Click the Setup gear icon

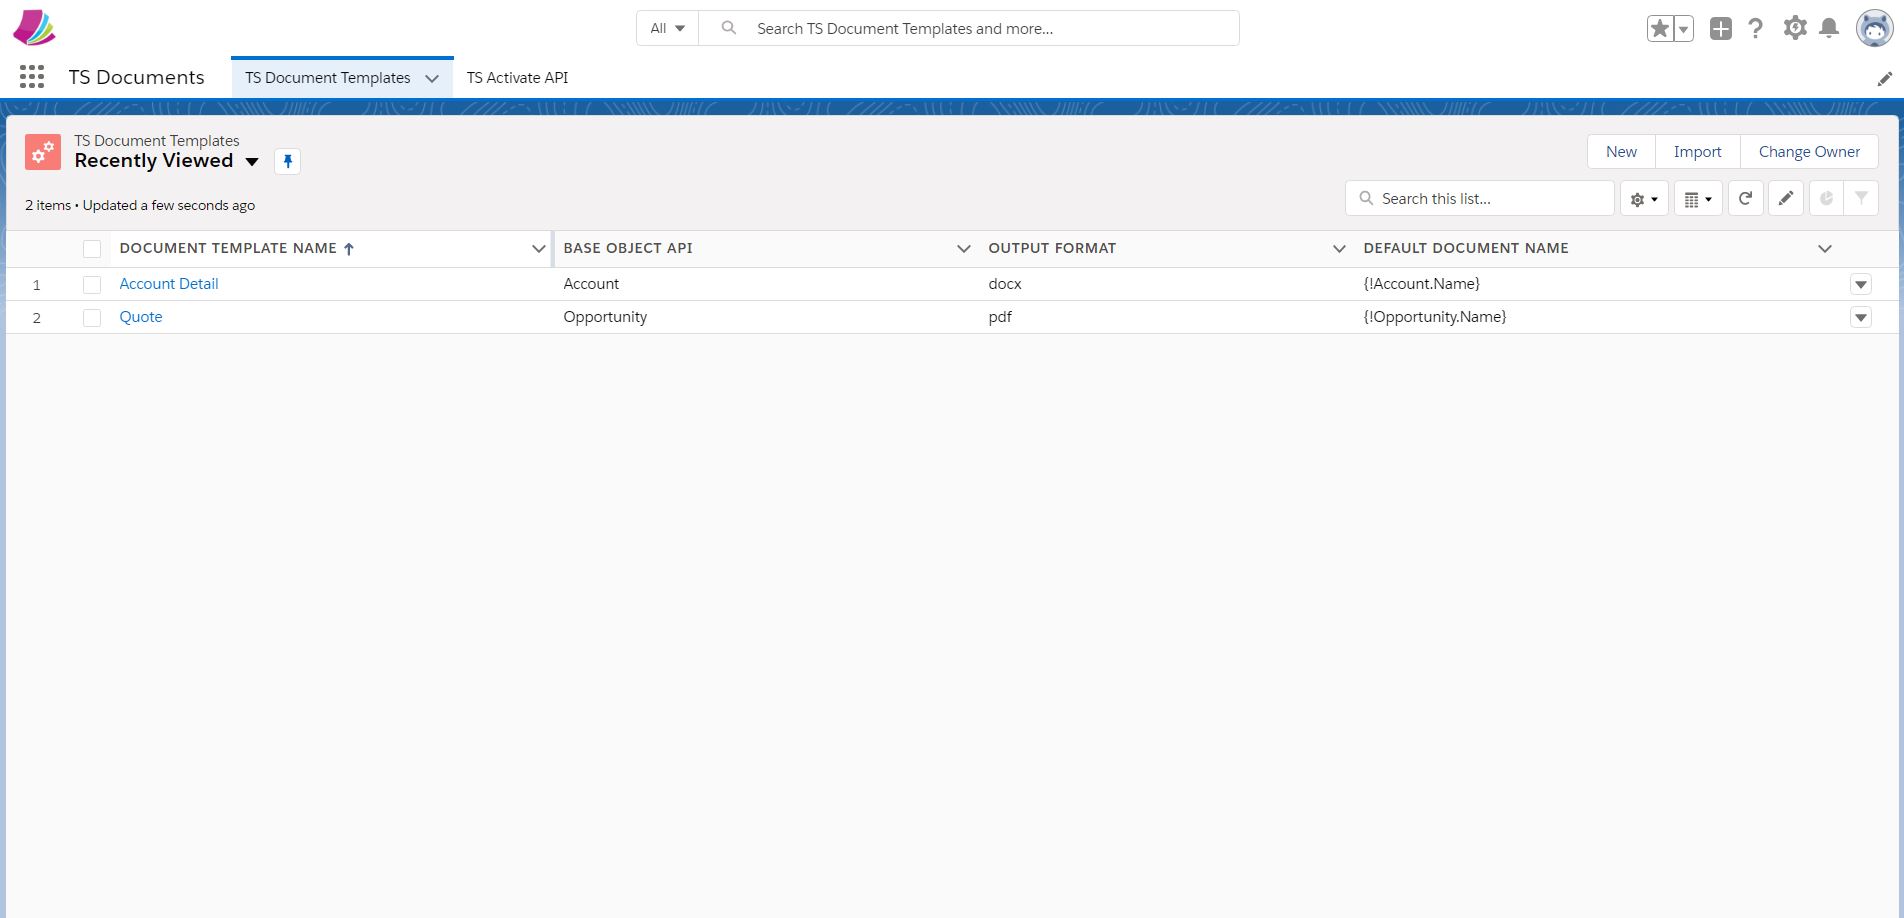click(1793, 28)
